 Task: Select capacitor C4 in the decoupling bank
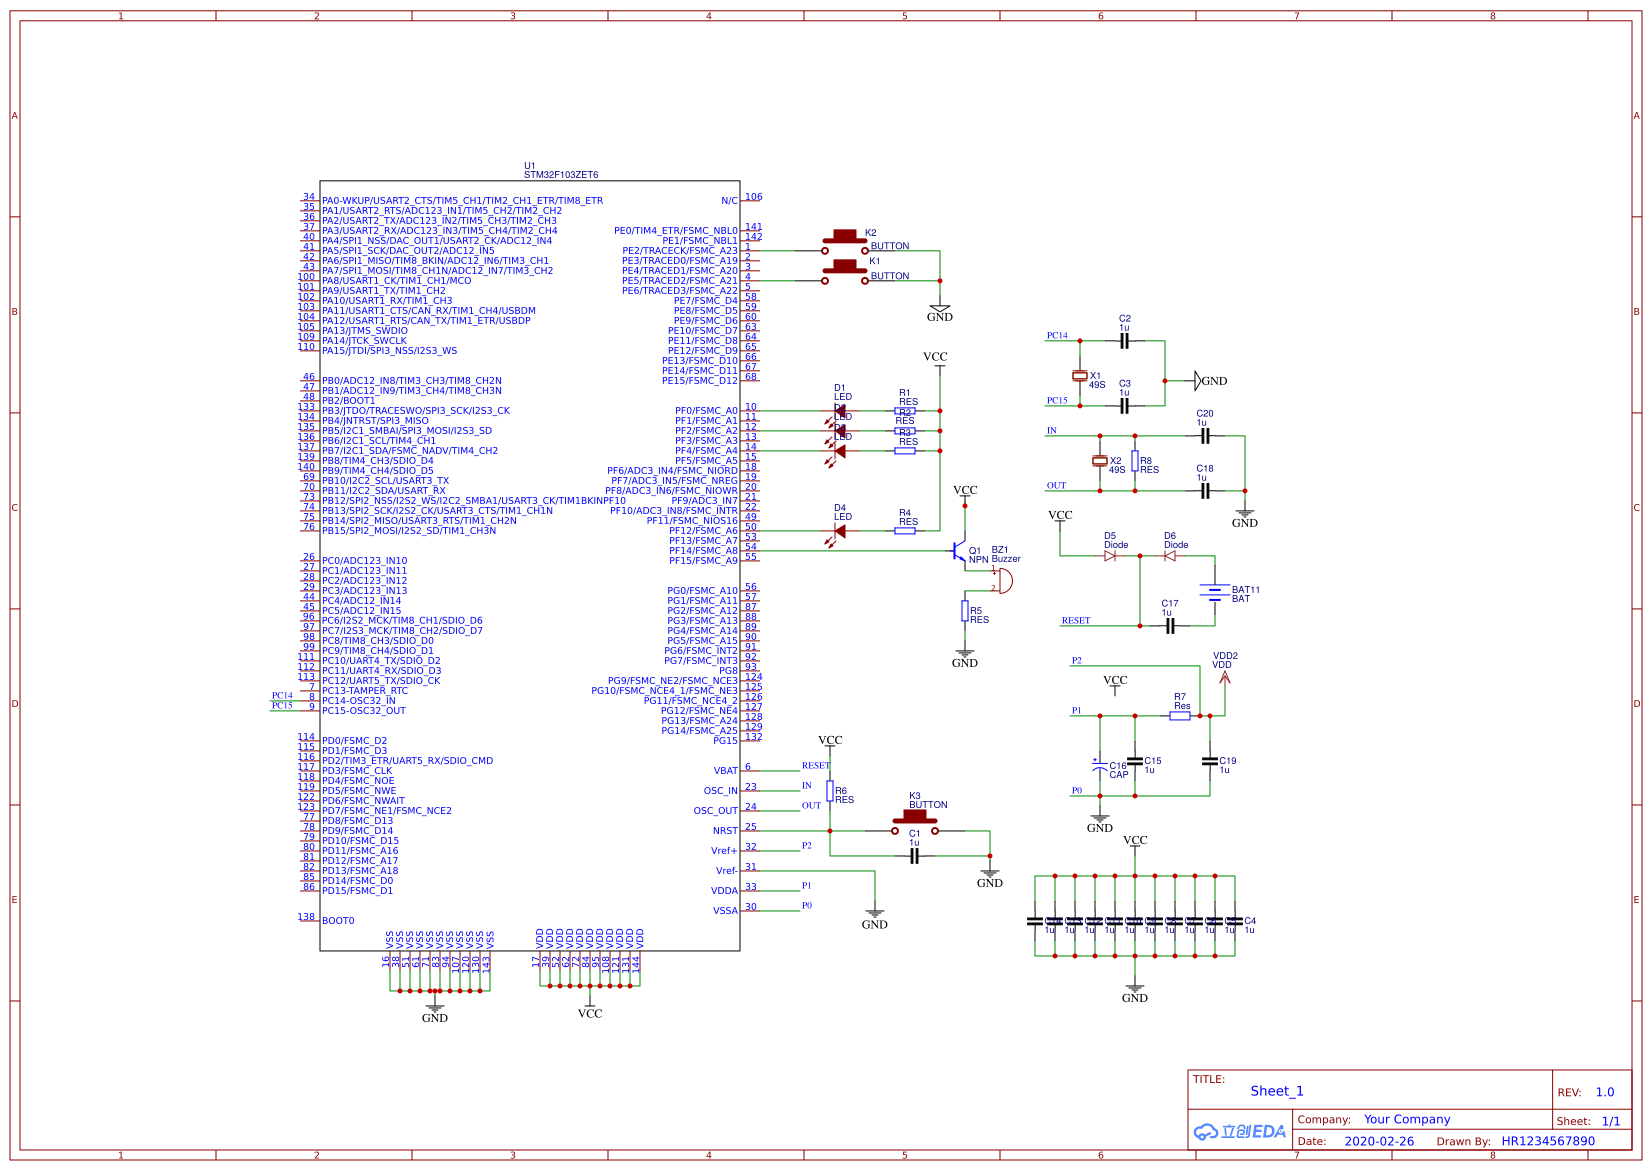[x=1234, y=921]
